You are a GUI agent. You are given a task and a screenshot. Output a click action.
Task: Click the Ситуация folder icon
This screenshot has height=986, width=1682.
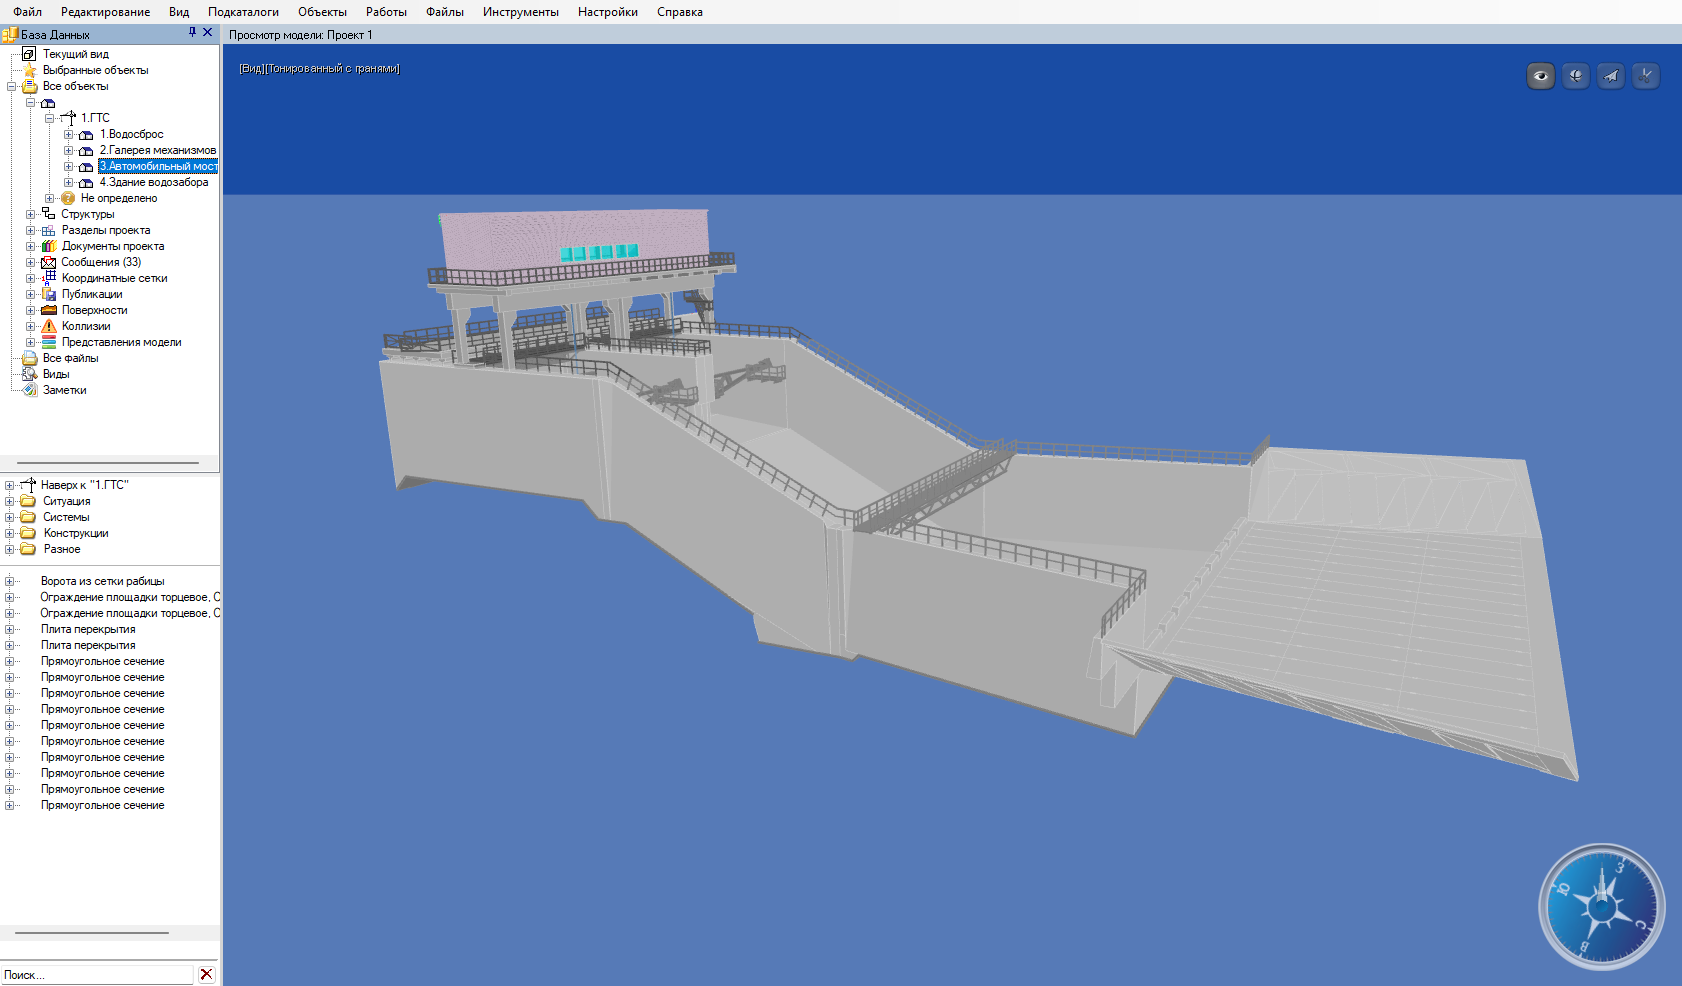tap(28, 501)
